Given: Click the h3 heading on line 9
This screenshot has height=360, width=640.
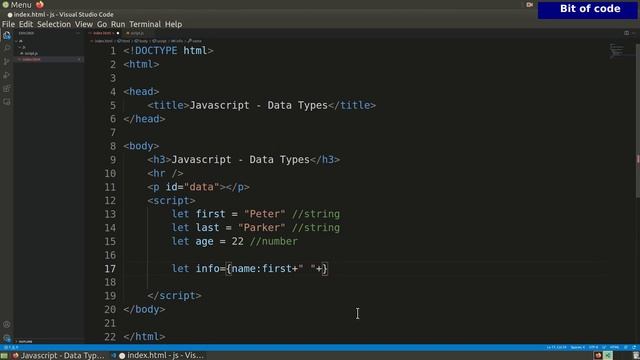Looking at the screenshot, I should (x=244, y=160).
